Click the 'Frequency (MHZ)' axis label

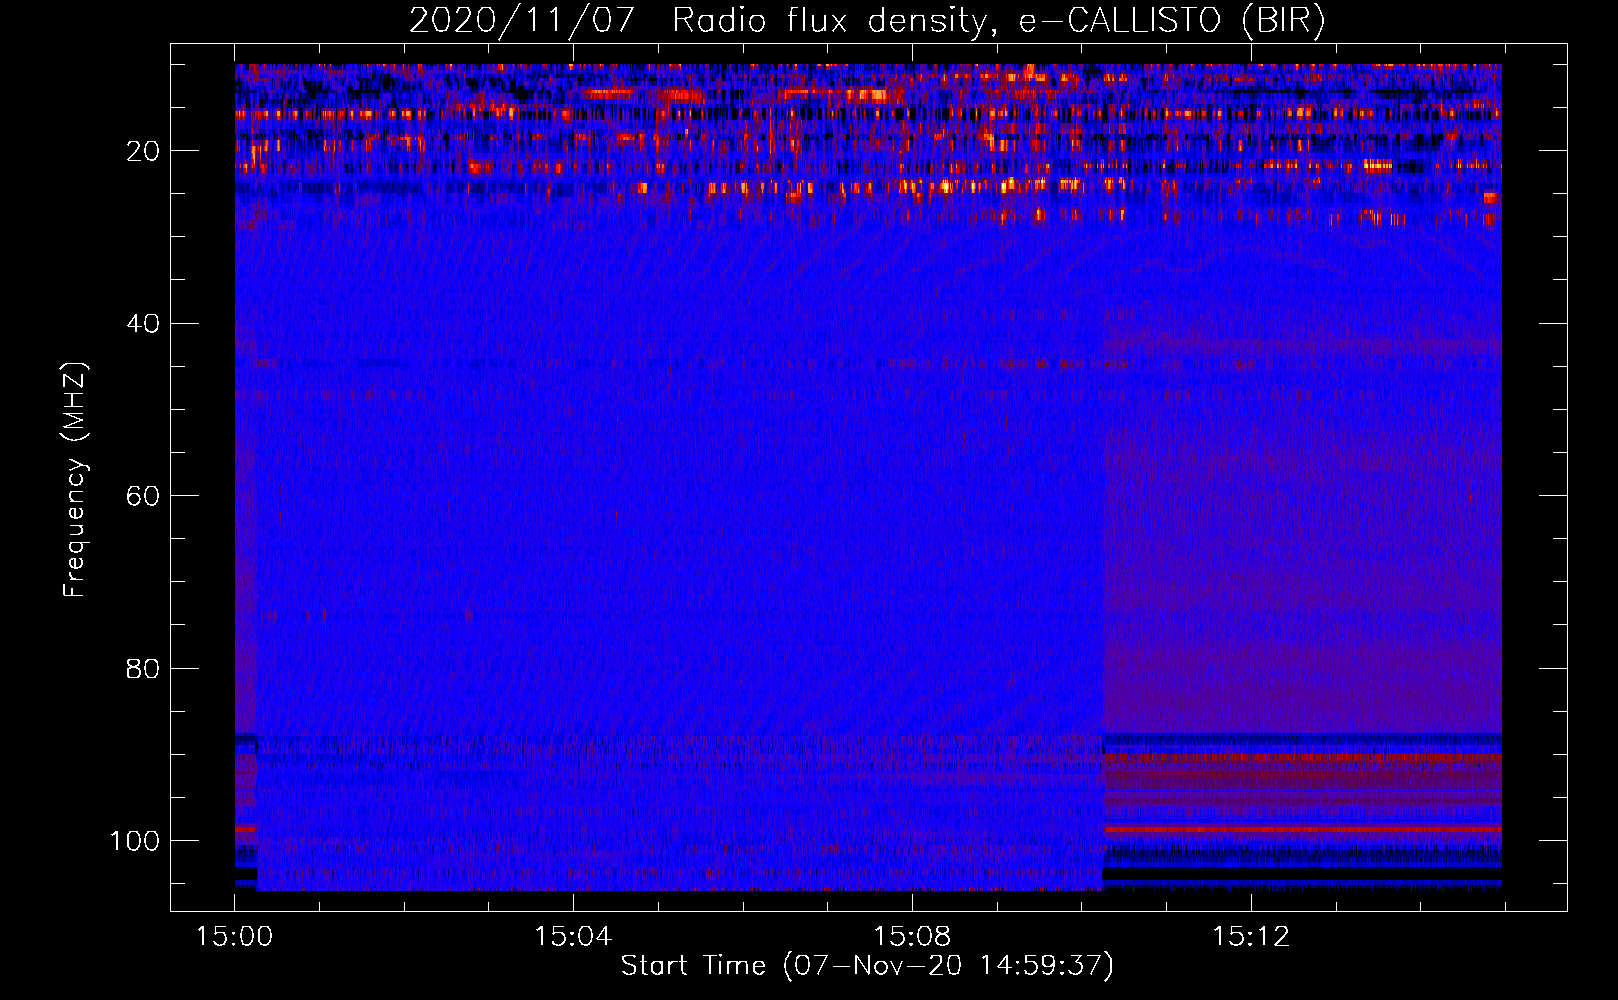coord(75,479)
